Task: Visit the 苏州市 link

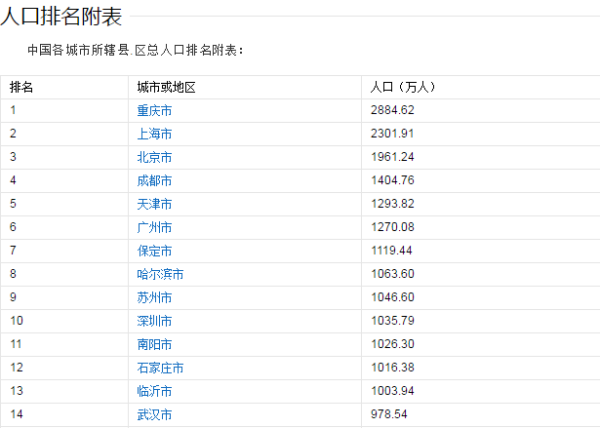Action: click(x=154, y=298)
